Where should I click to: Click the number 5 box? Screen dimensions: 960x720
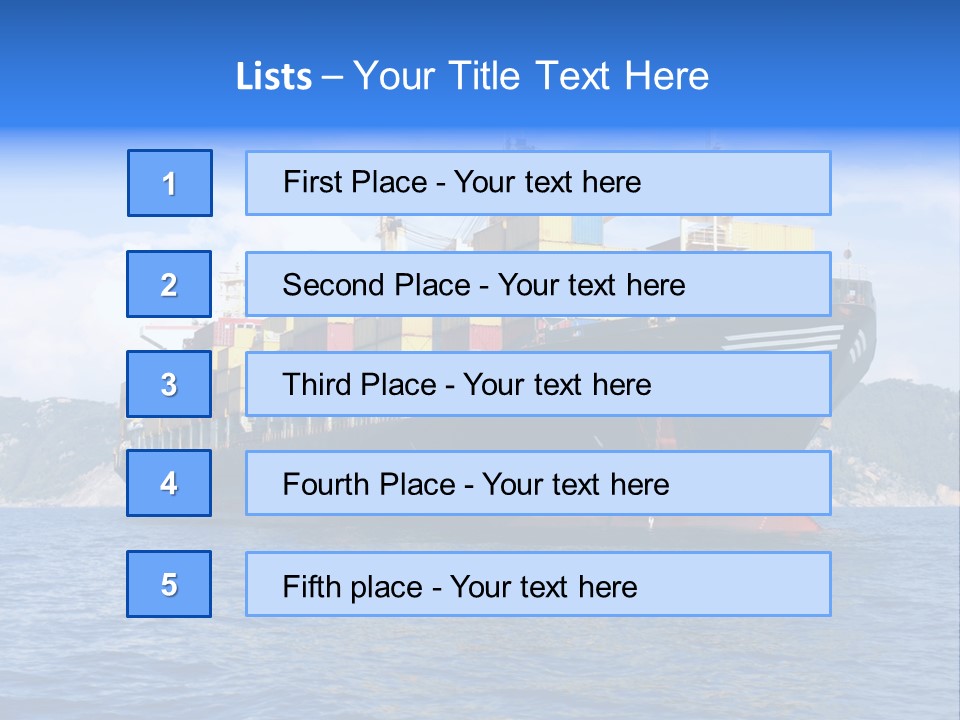pyautogui.click(x=169, y=584)
